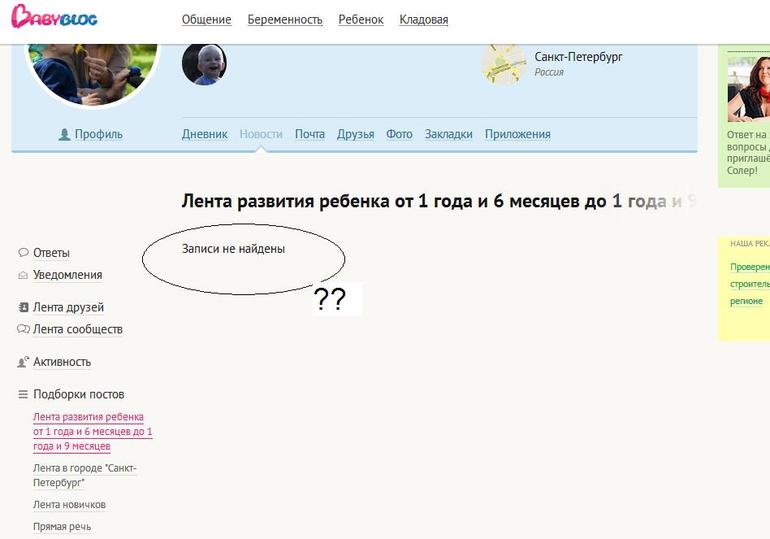The width and height of the screenshot is (770, 539).
Task: Click the small map thumbnail
Action: [504, 64]
